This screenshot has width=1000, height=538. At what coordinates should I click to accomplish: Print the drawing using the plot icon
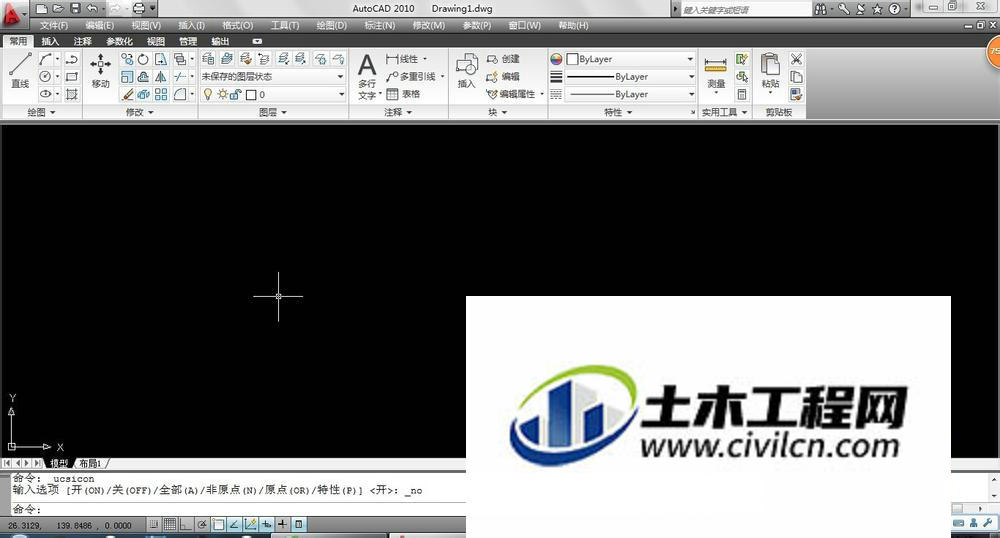tap(138, 9)
